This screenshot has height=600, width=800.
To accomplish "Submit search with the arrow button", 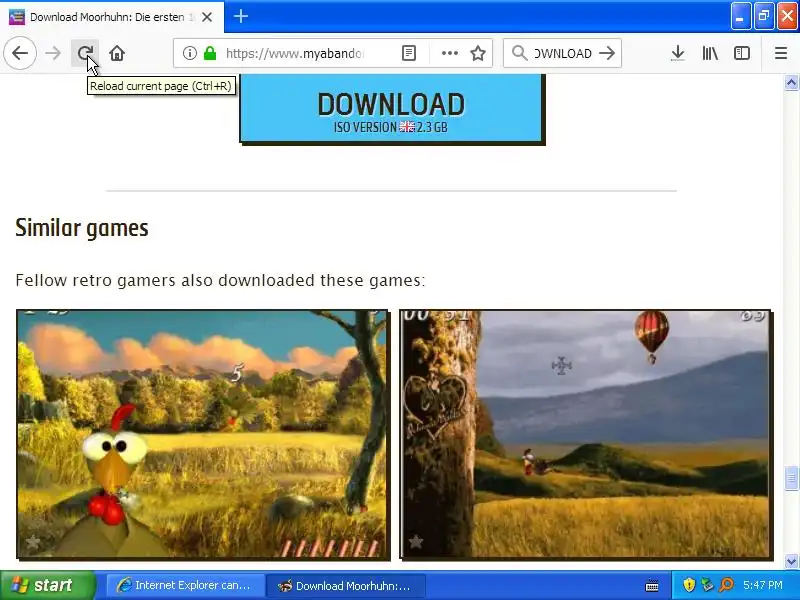I will [607, 53].
